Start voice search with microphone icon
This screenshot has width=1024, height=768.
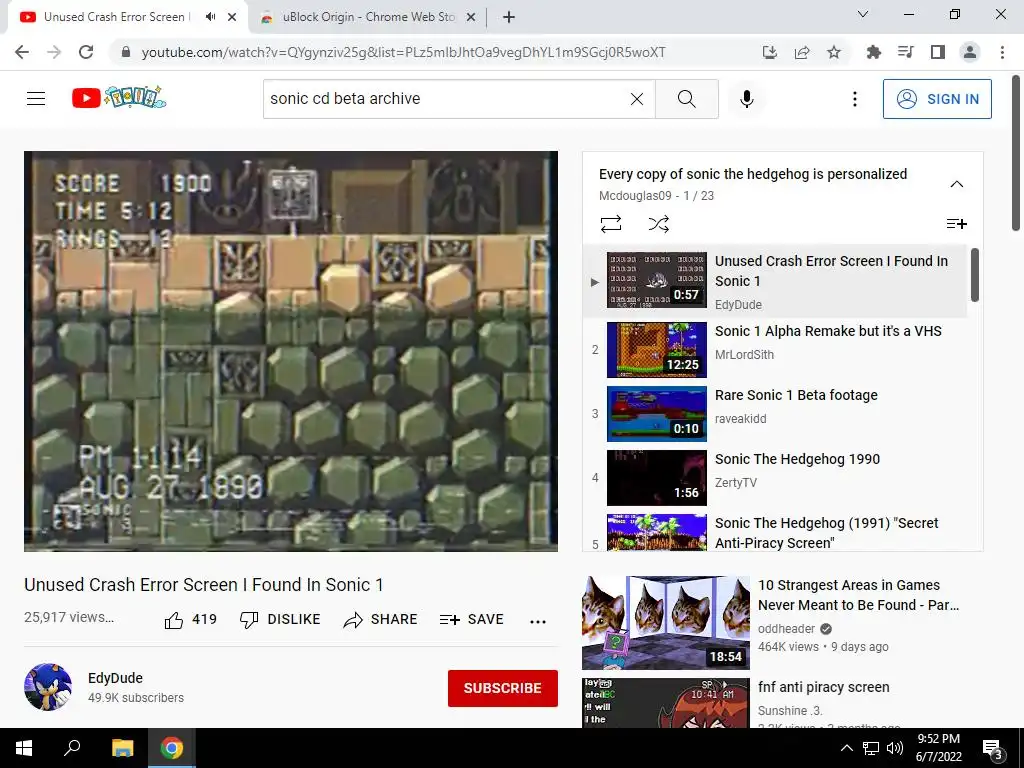pos(746,99)
